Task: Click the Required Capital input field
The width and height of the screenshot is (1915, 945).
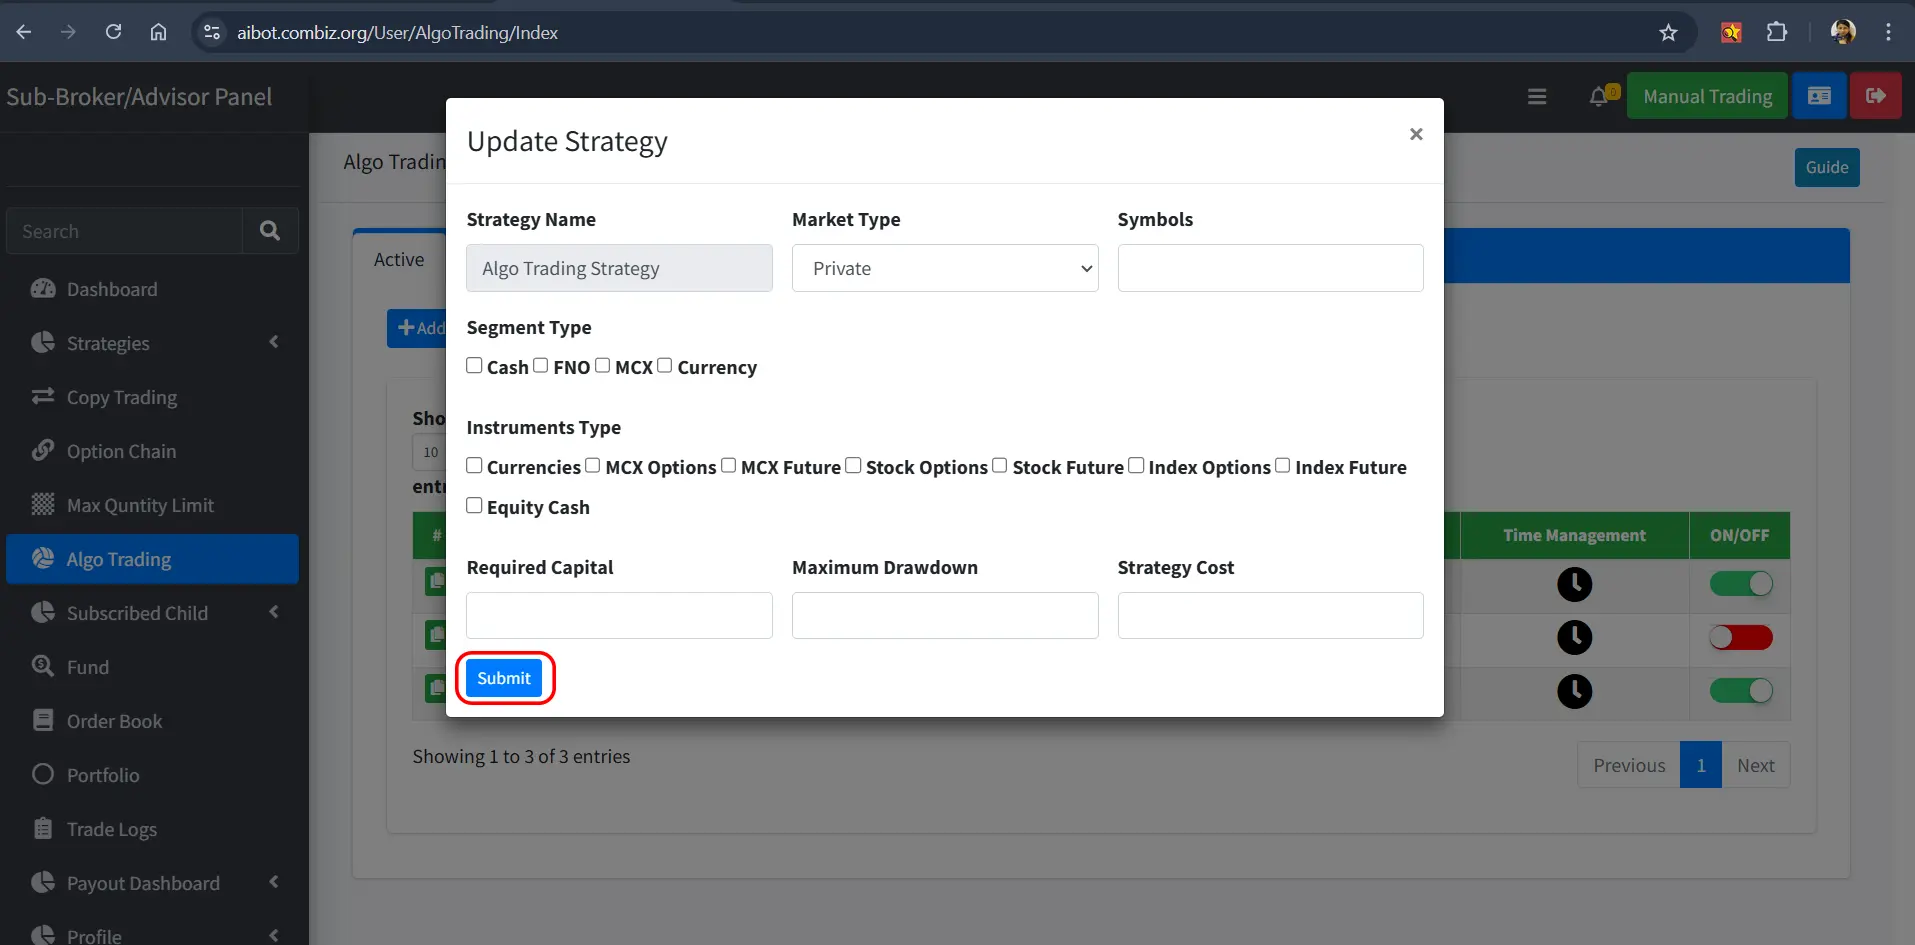Action: coord(619,615)
